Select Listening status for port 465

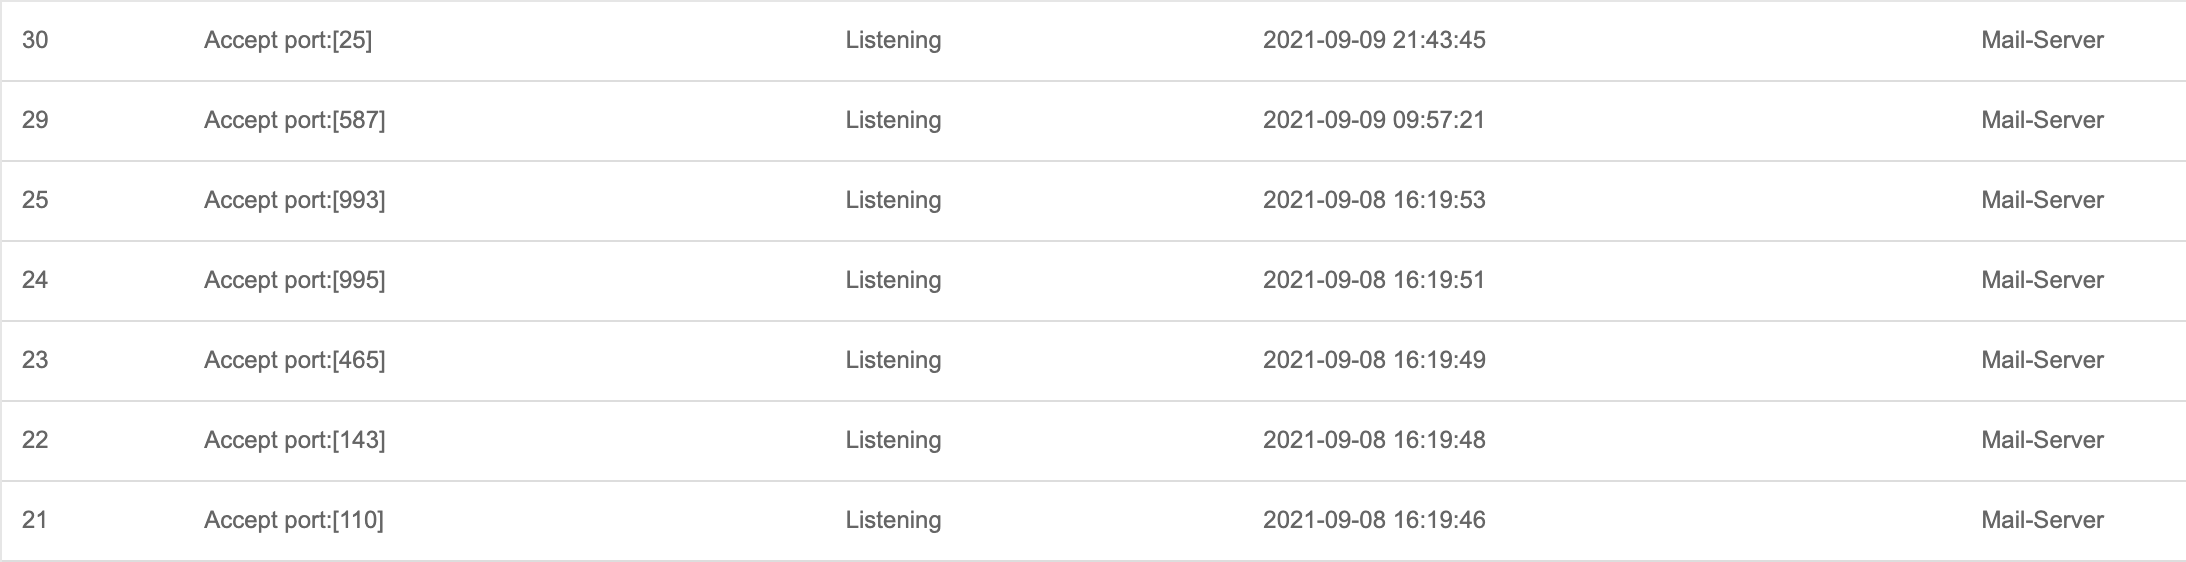pyautogui.click(x=893, y=360)
